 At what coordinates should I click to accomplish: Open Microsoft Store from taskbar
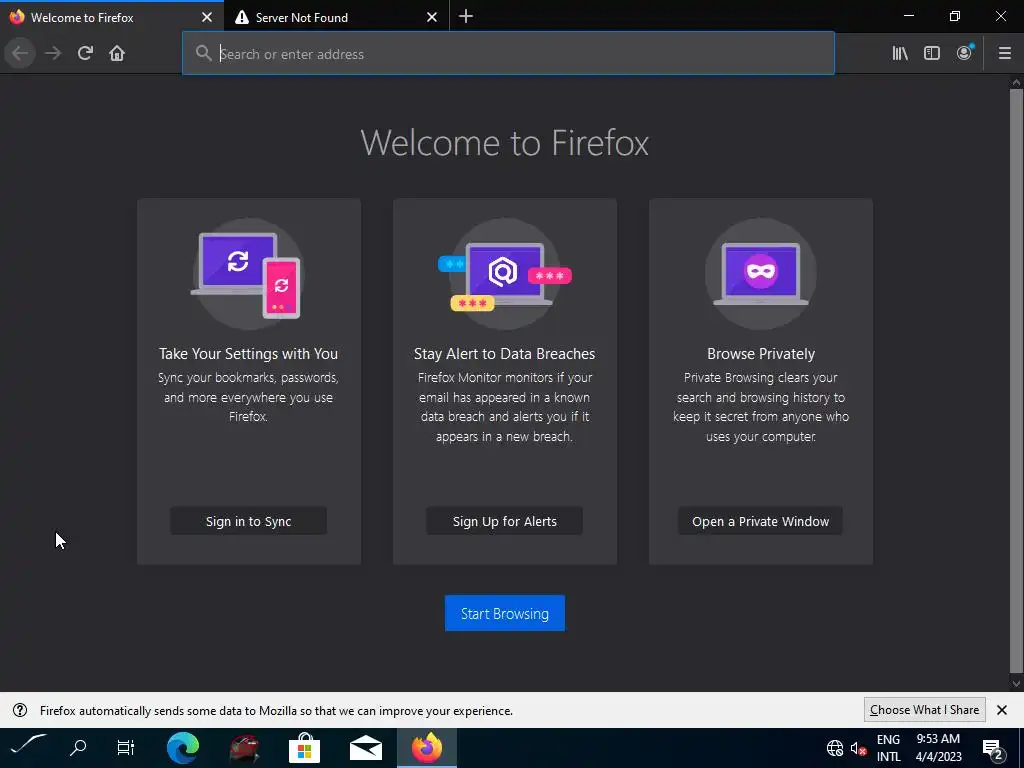pyautogui.click(x=304, y=748)
